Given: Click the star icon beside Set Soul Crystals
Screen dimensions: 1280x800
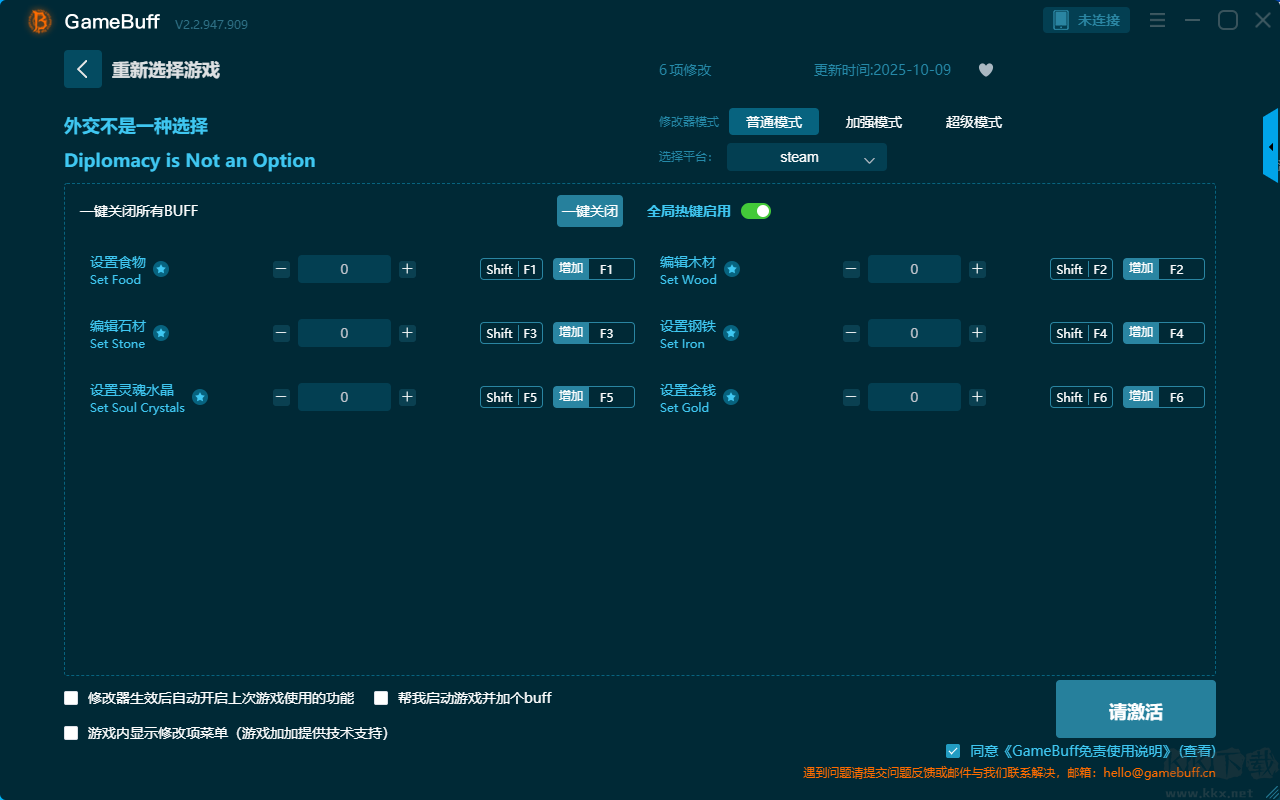Looking at the screenshot, I should 200,397.
